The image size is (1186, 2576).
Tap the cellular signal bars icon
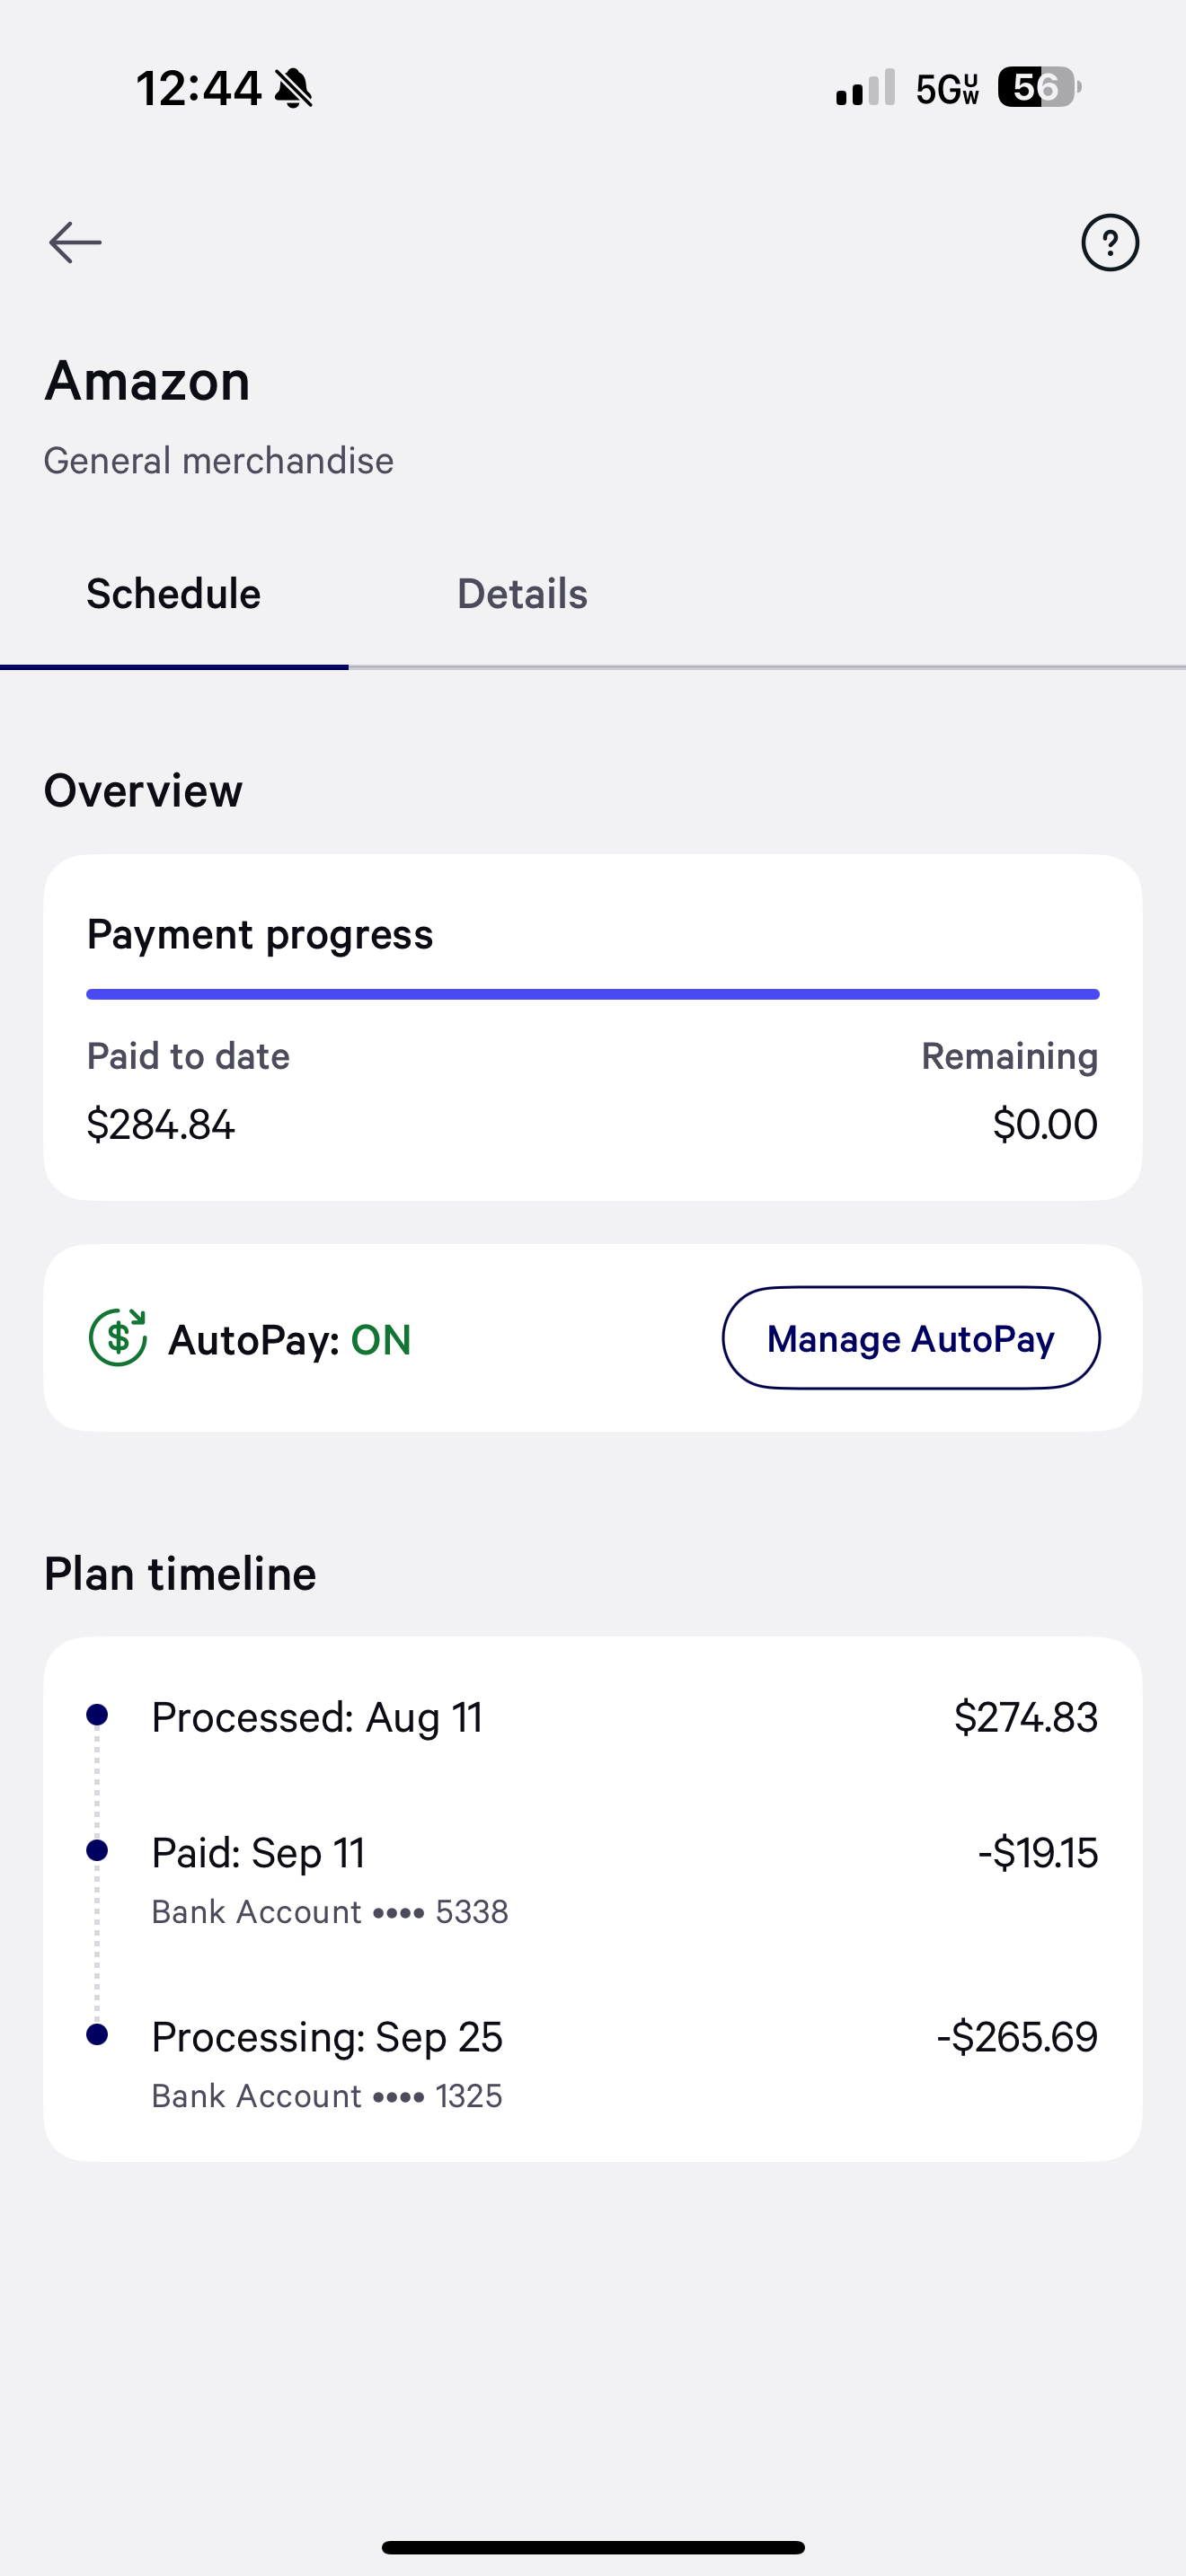coord(865,88)
